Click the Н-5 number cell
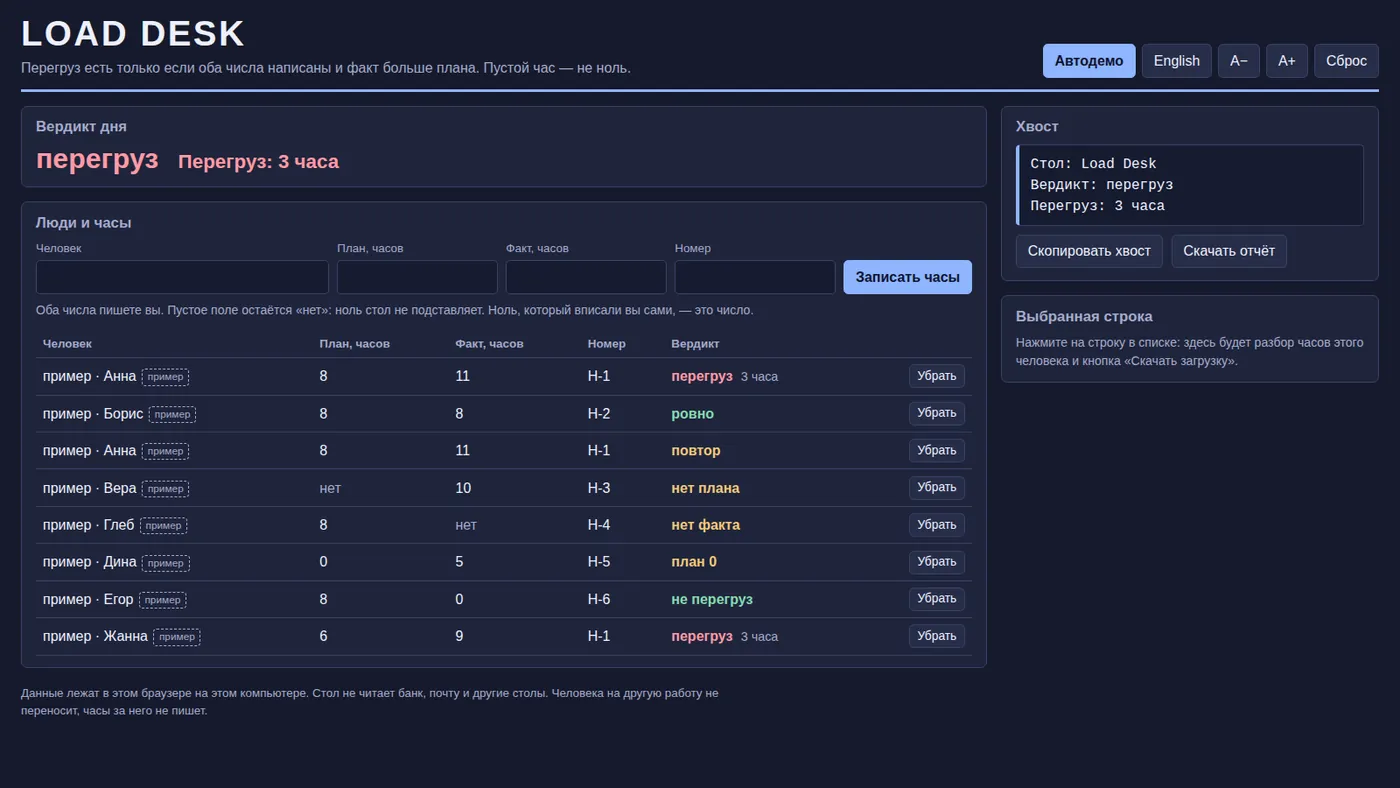 [599, 562]
